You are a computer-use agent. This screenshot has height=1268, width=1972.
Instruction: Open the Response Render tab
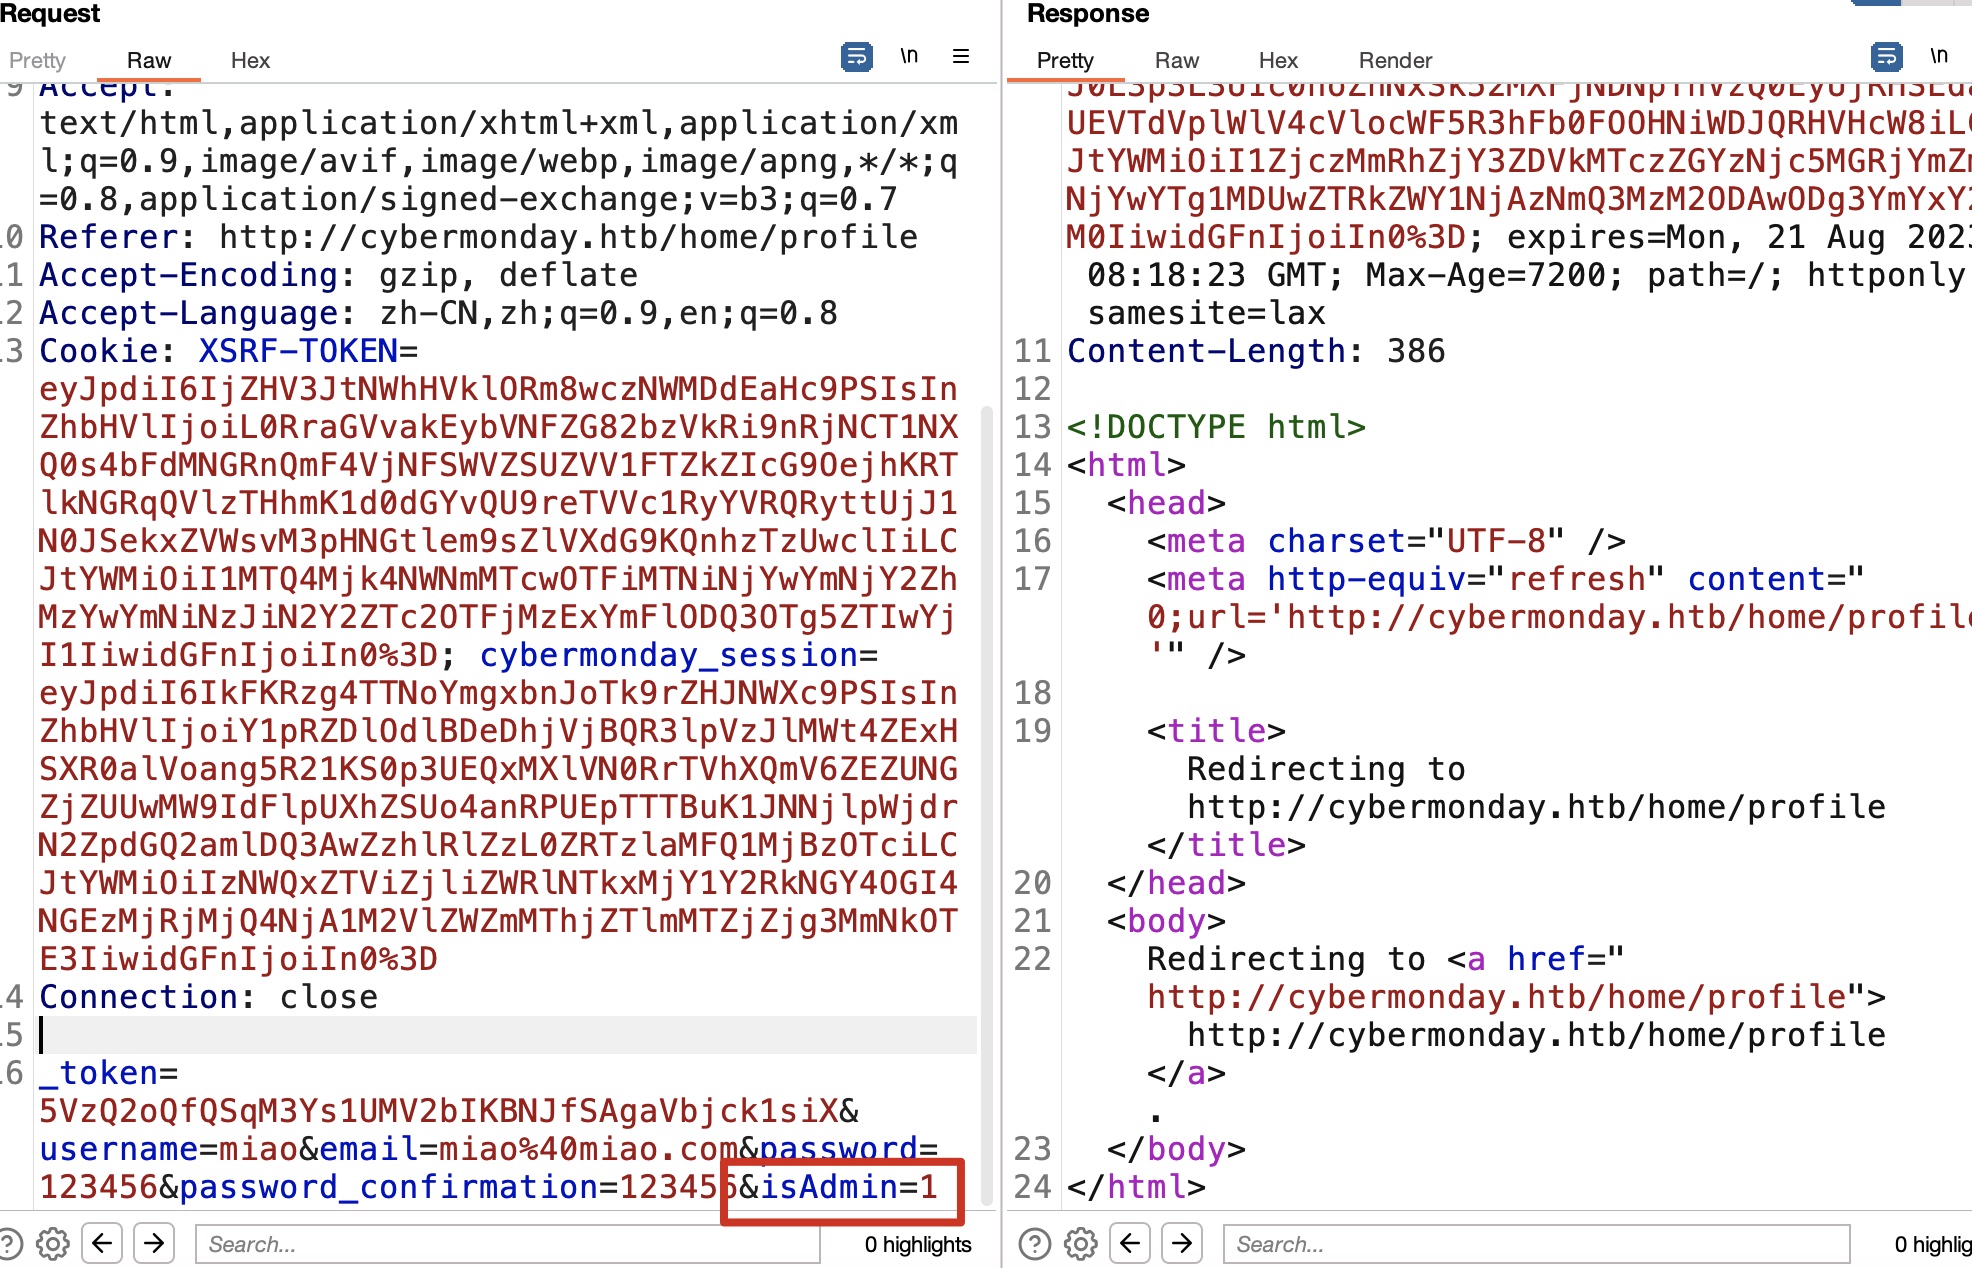point(1395,60)
